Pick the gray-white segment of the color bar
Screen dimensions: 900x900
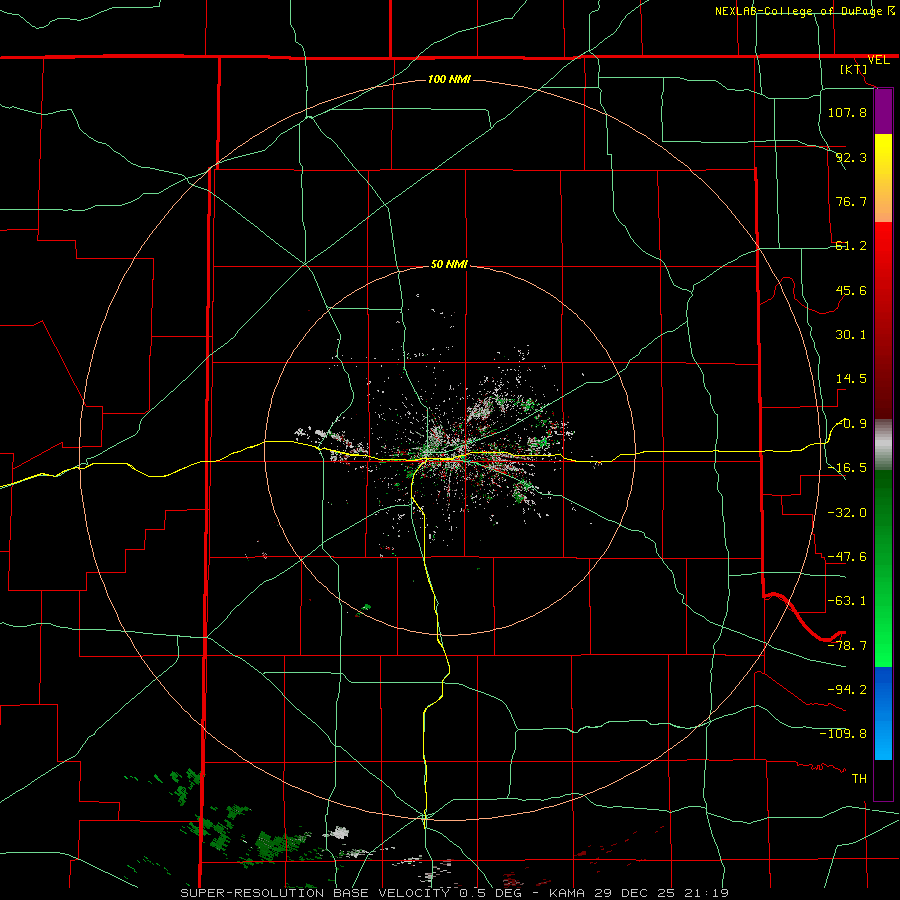pyautogui.click(x=883, y=445)
